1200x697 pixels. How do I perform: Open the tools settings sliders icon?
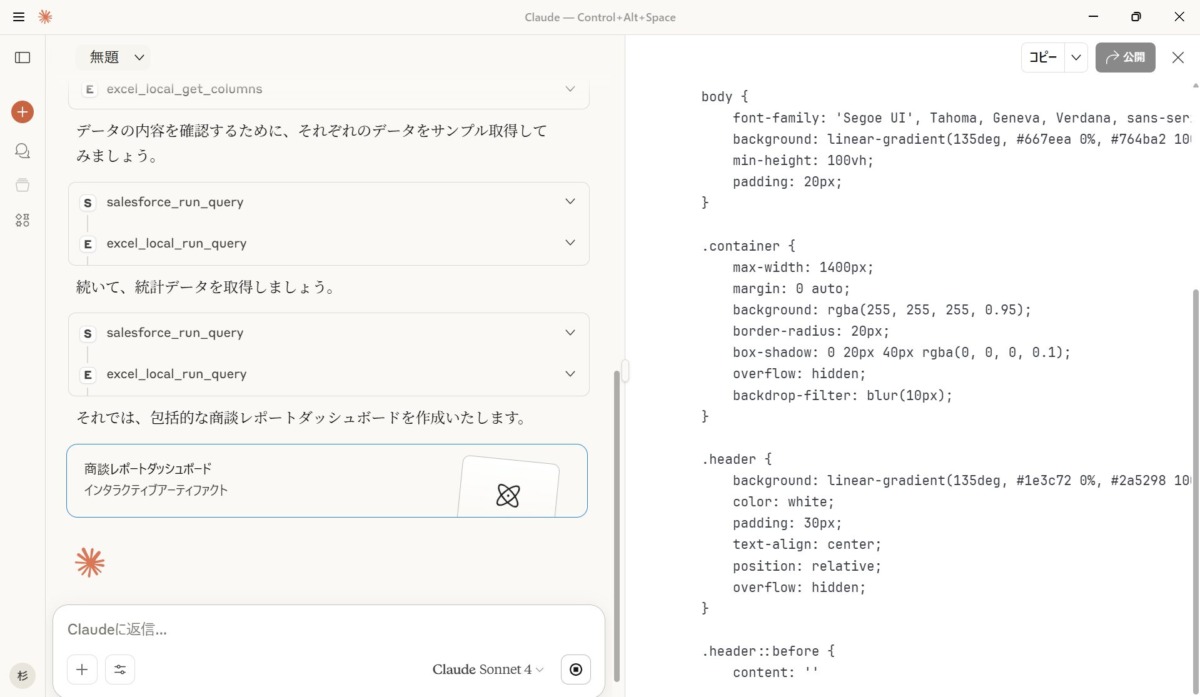click(x=120, y=670)
